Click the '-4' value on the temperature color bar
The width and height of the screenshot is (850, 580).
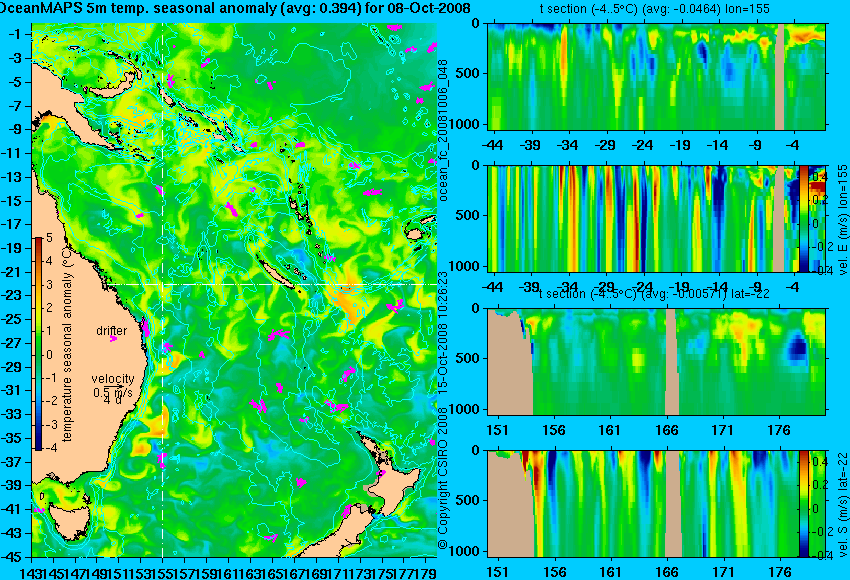[x=49, y=448]
